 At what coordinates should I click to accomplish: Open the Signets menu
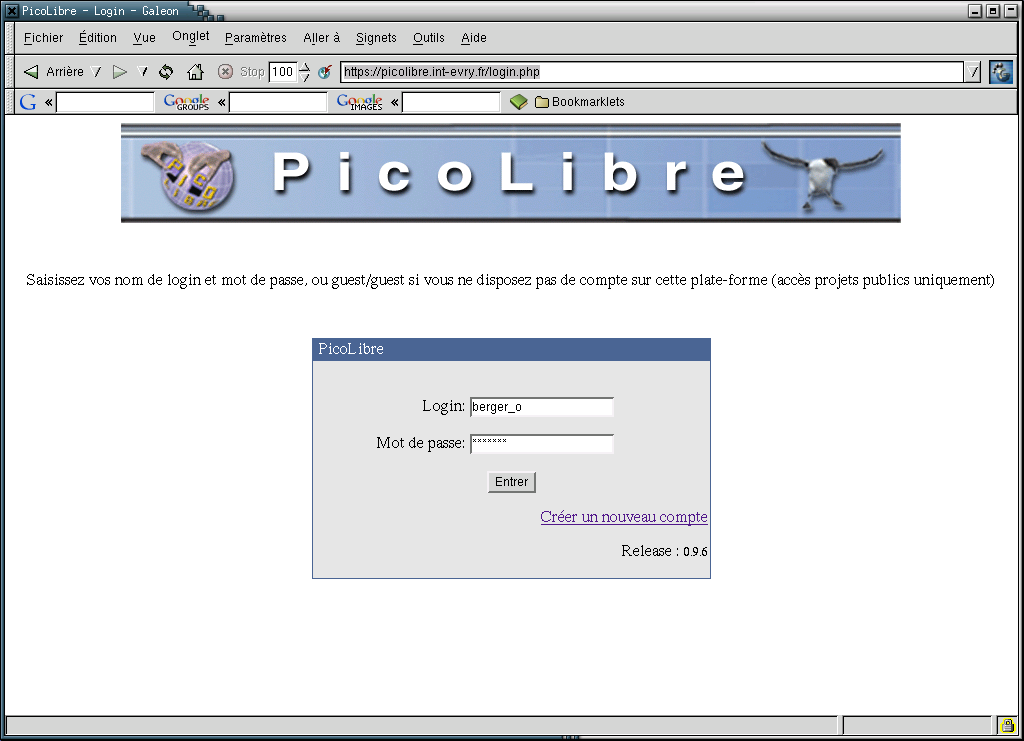tap(376, 38)
